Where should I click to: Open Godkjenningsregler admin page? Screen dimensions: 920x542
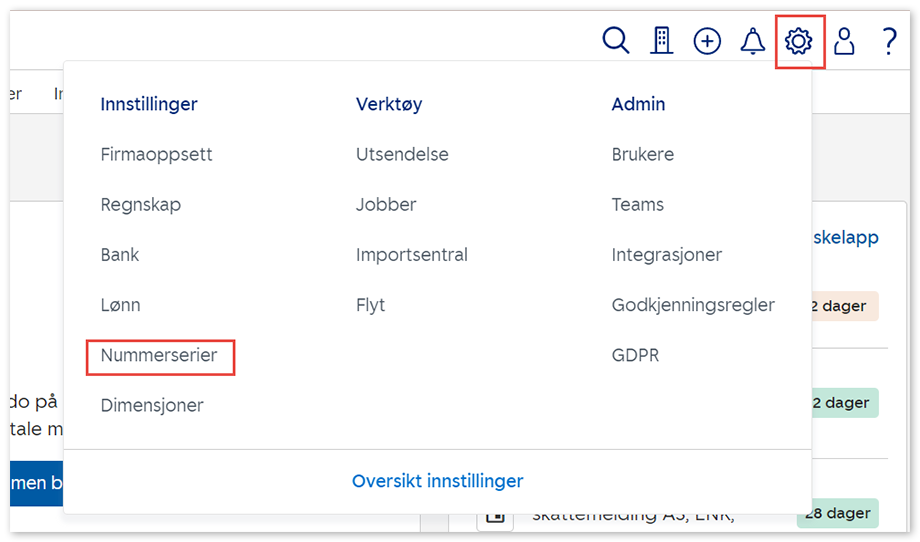point(693,305)
